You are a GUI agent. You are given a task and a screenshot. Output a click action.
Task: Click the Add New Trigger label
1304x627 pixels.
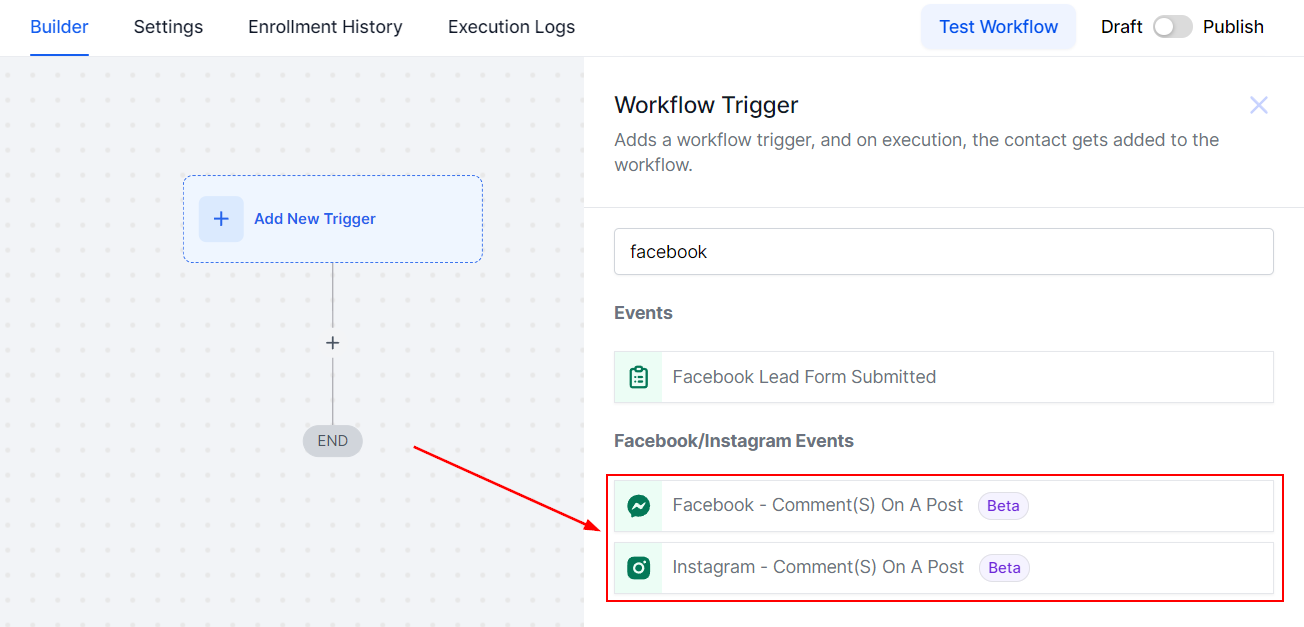315,219
